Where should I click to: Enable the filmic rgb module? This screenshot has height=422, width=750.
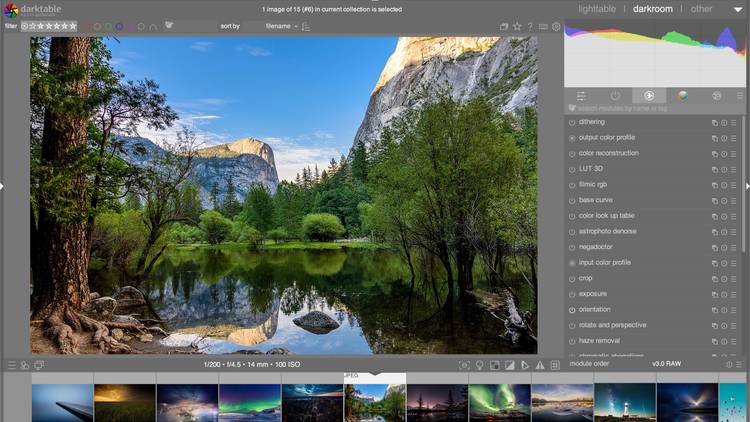click(x=572, y=185)
